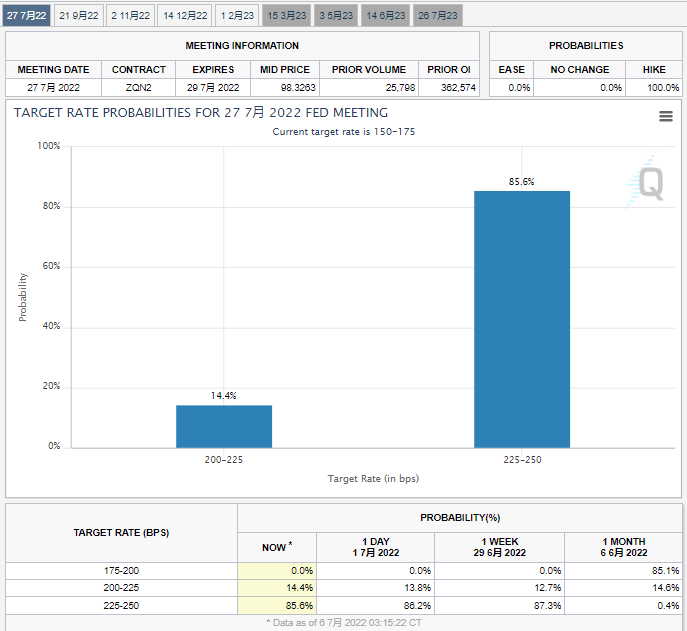
Task: Click the 225-250 bar showing 85.6%
Action: tap(521, 319)
